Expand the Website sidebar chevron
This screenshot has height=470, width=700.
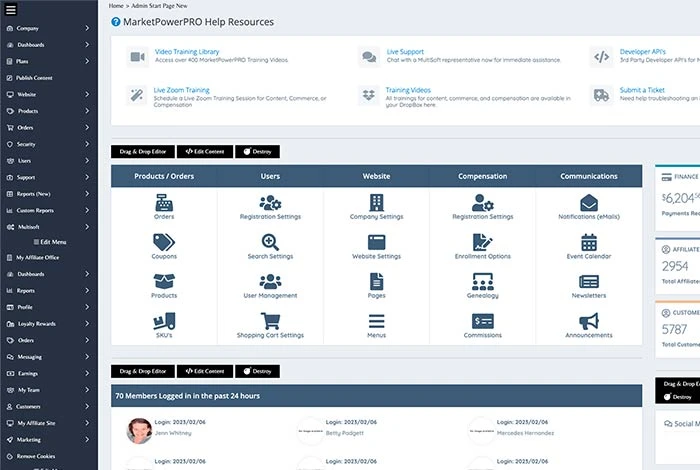point(87,94)
